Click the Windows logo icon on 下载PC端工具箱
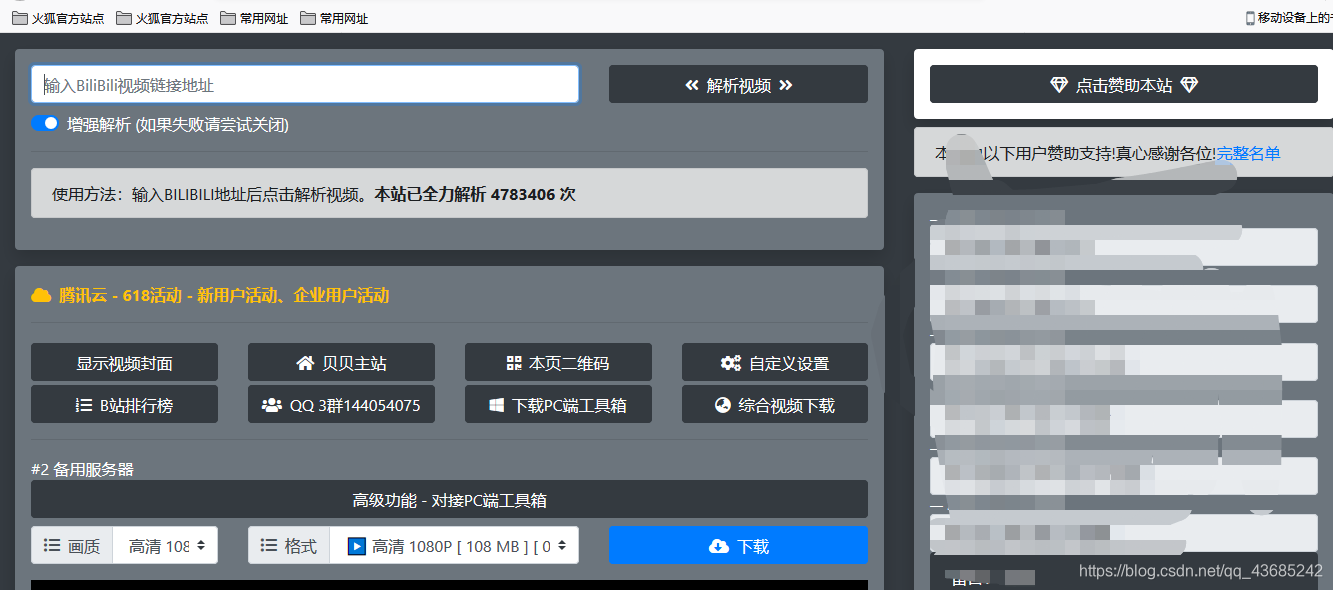Screen dimensions: 1333x590 click(x=496, y=405)
